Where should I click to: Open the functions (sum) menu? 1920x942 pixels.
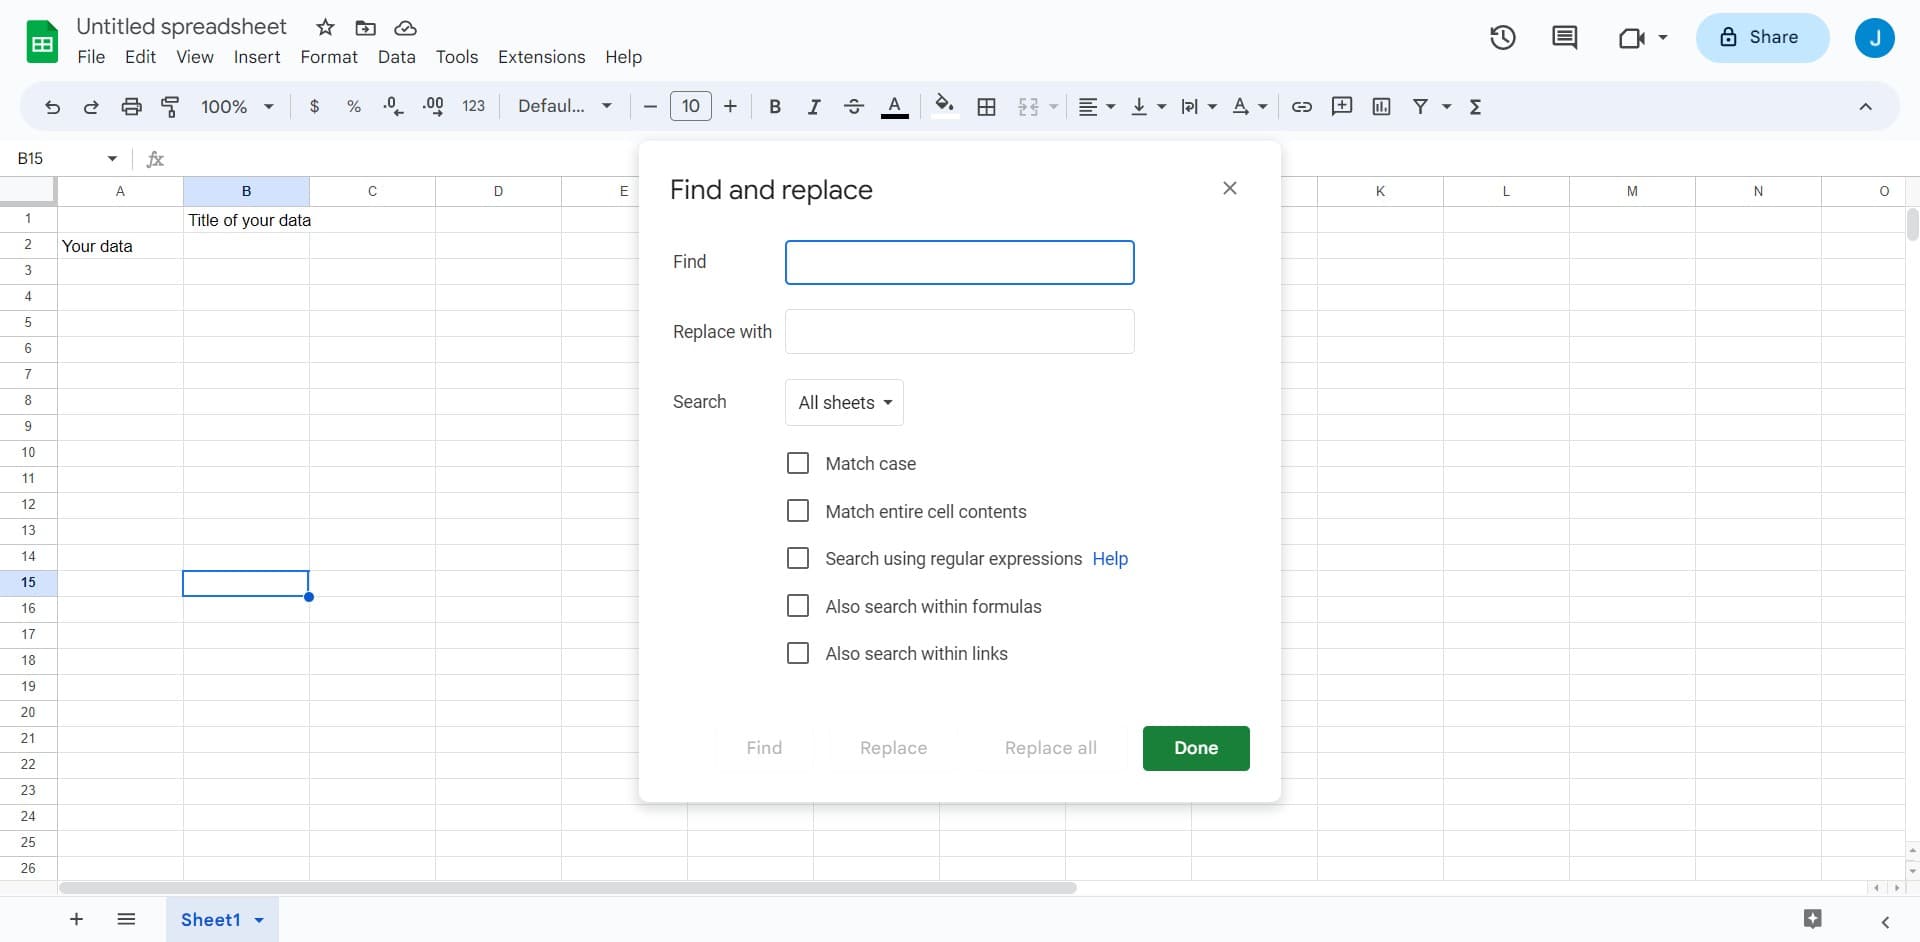[x=1476, y=106]
